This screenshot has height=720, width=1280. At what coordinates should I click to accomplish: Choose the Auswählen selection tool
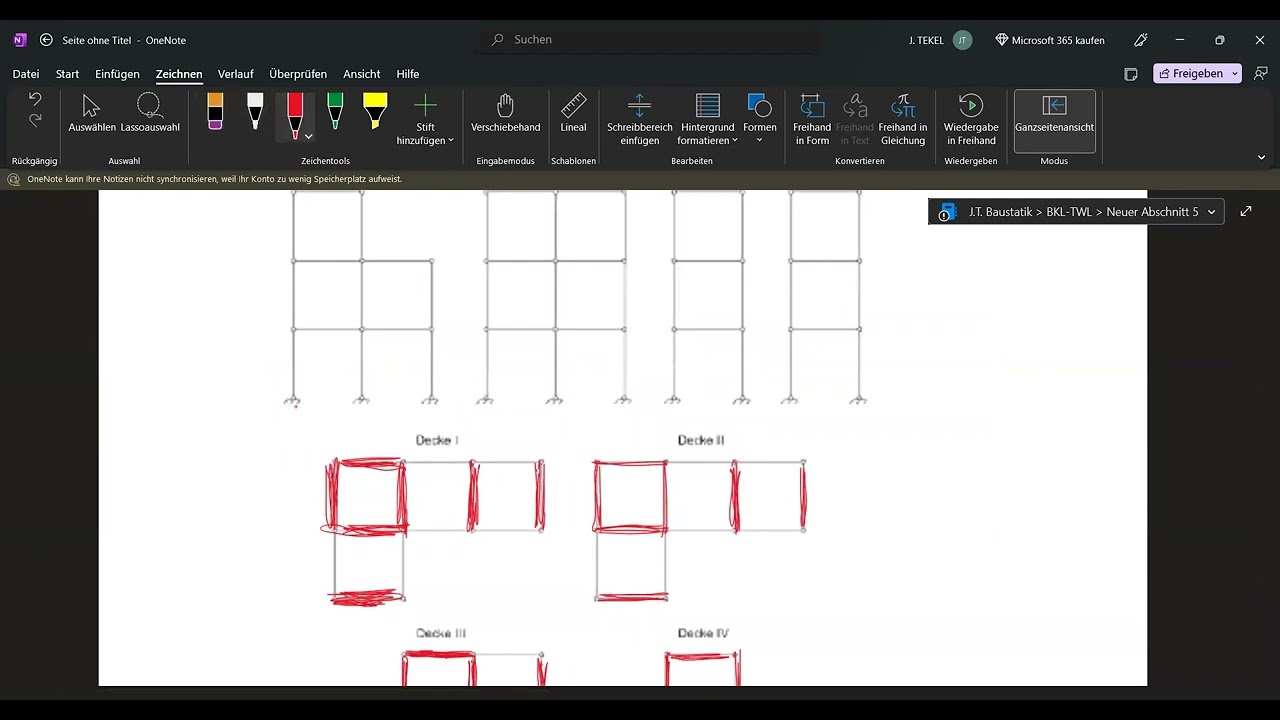click(92, 114)
